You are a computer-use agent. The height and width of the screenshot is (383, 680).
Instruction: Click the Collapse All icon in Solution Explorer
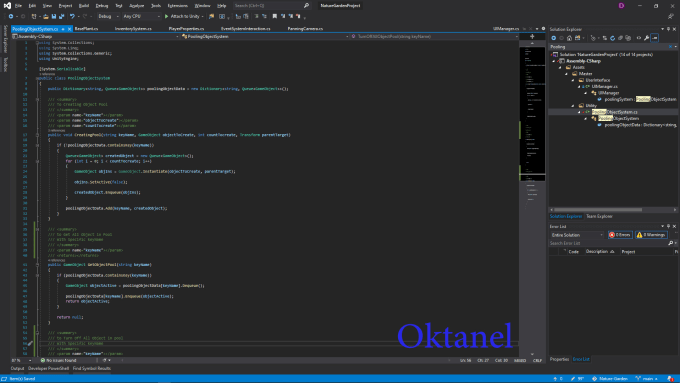pos(620,38)
